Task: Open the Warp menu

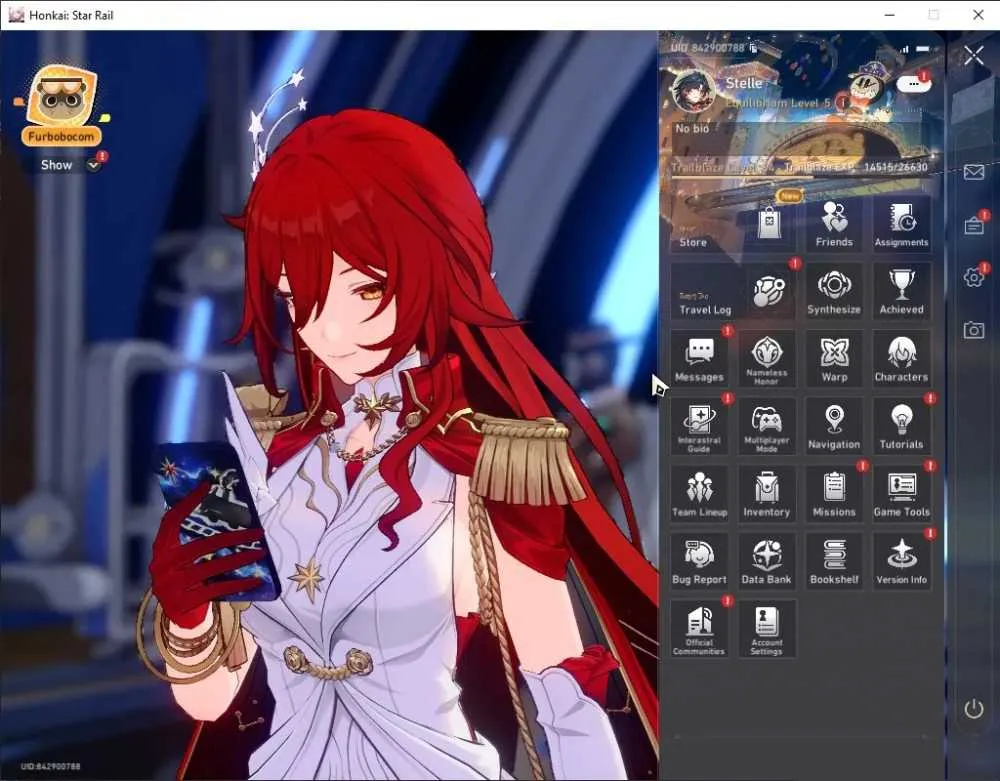Action: pos(834,360)
